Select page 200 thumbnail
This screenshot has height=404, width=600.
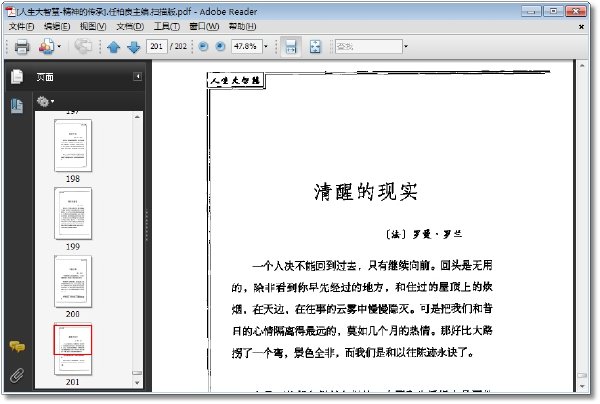[73, 281]
